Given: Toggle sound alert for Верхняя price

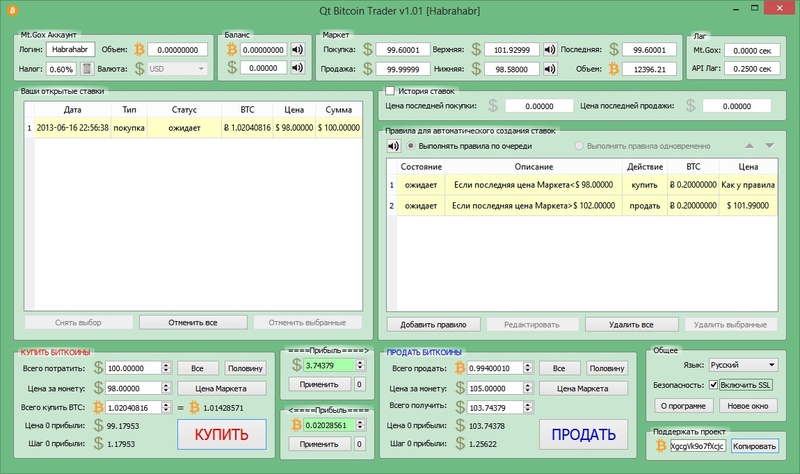Looking at the screenshot, I should (549, 49).
